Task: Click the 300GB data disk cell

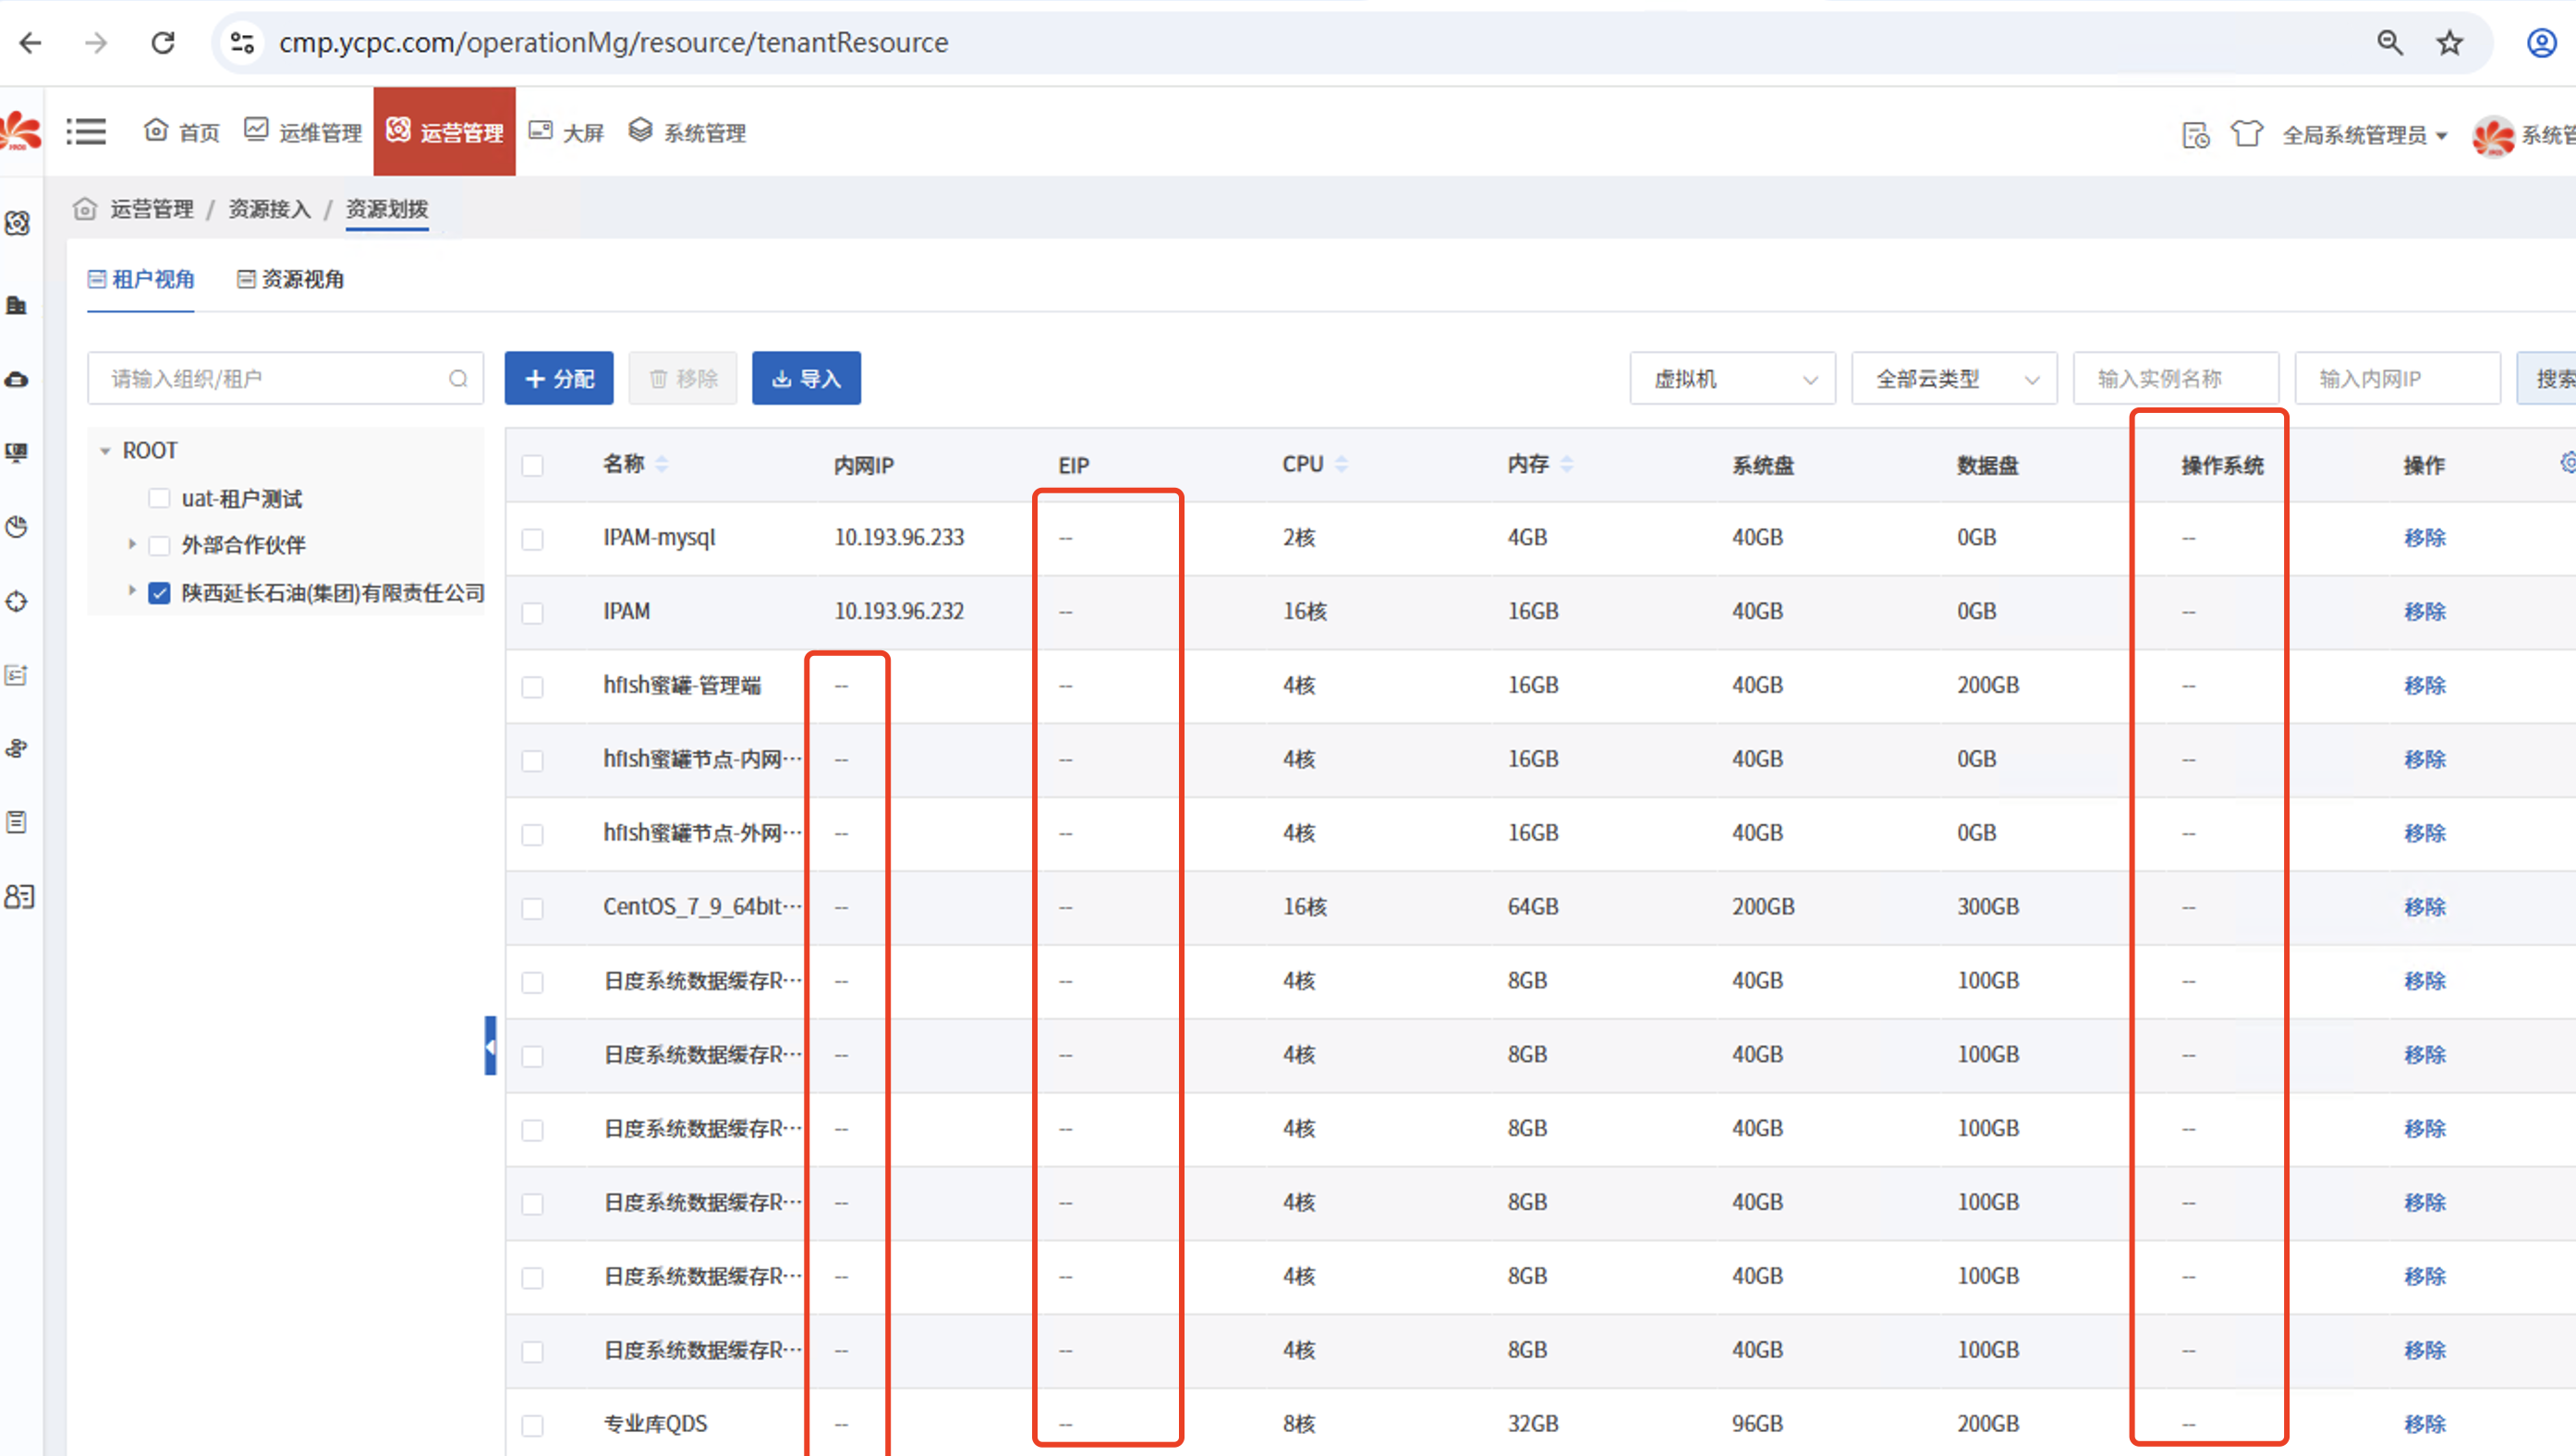Action: pos(1988,907)
